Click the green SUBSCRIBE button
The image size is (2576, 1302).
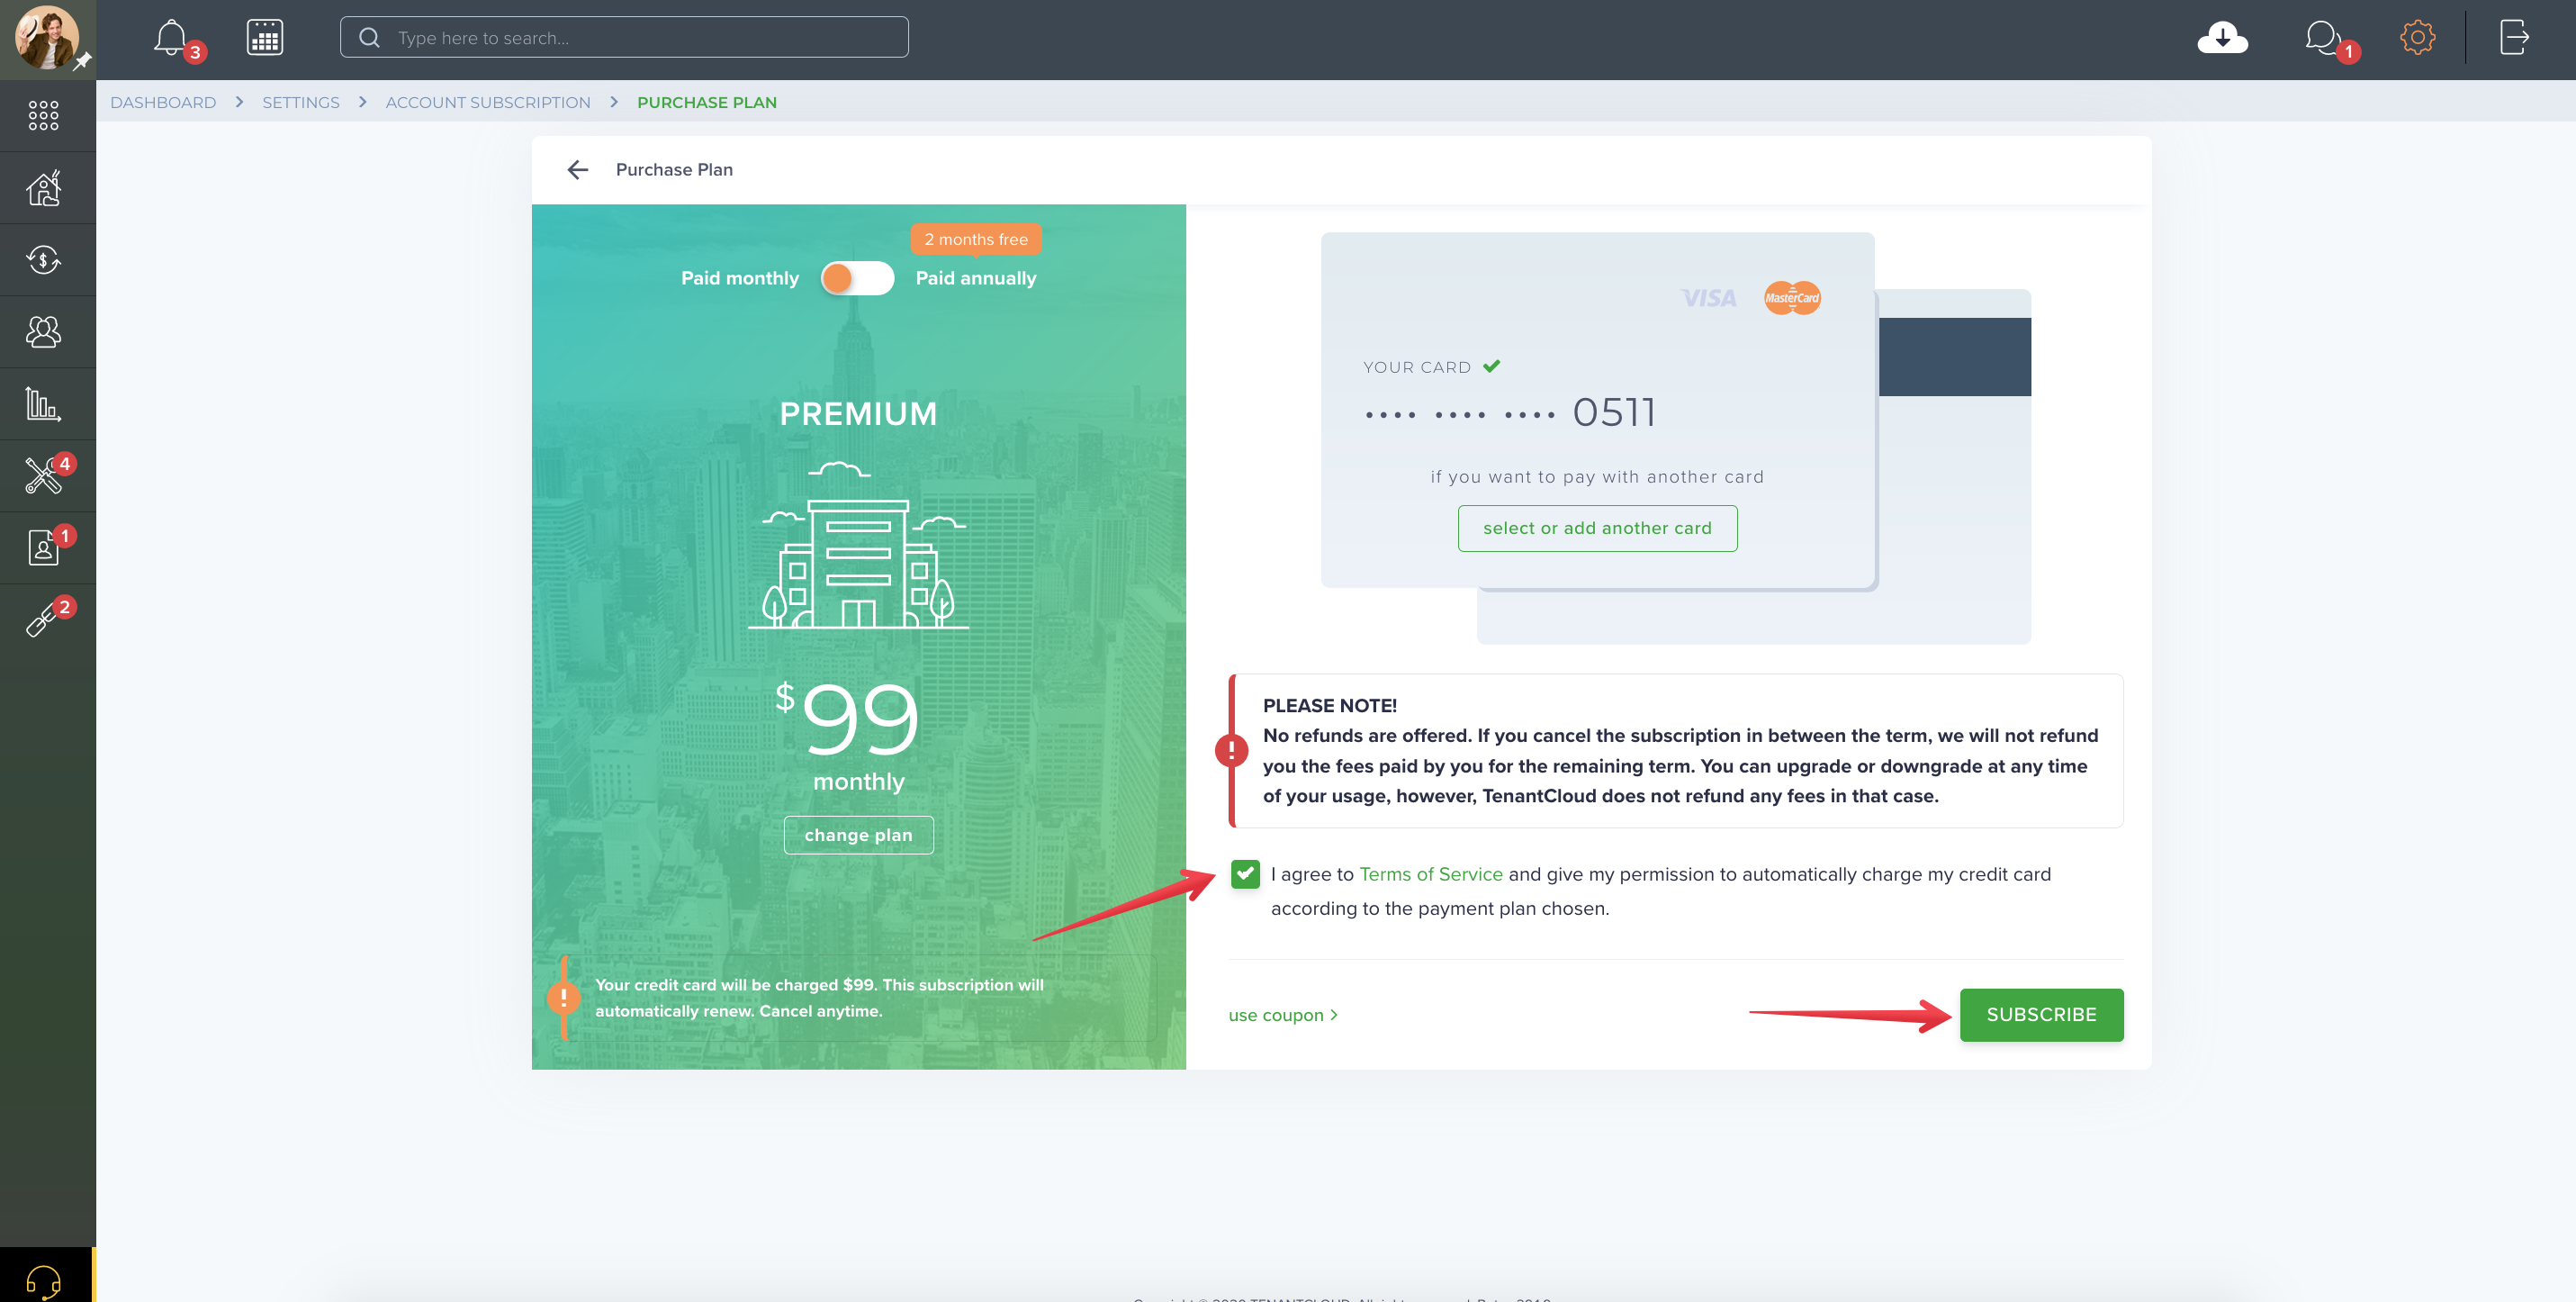[x=2041, y=1015]
